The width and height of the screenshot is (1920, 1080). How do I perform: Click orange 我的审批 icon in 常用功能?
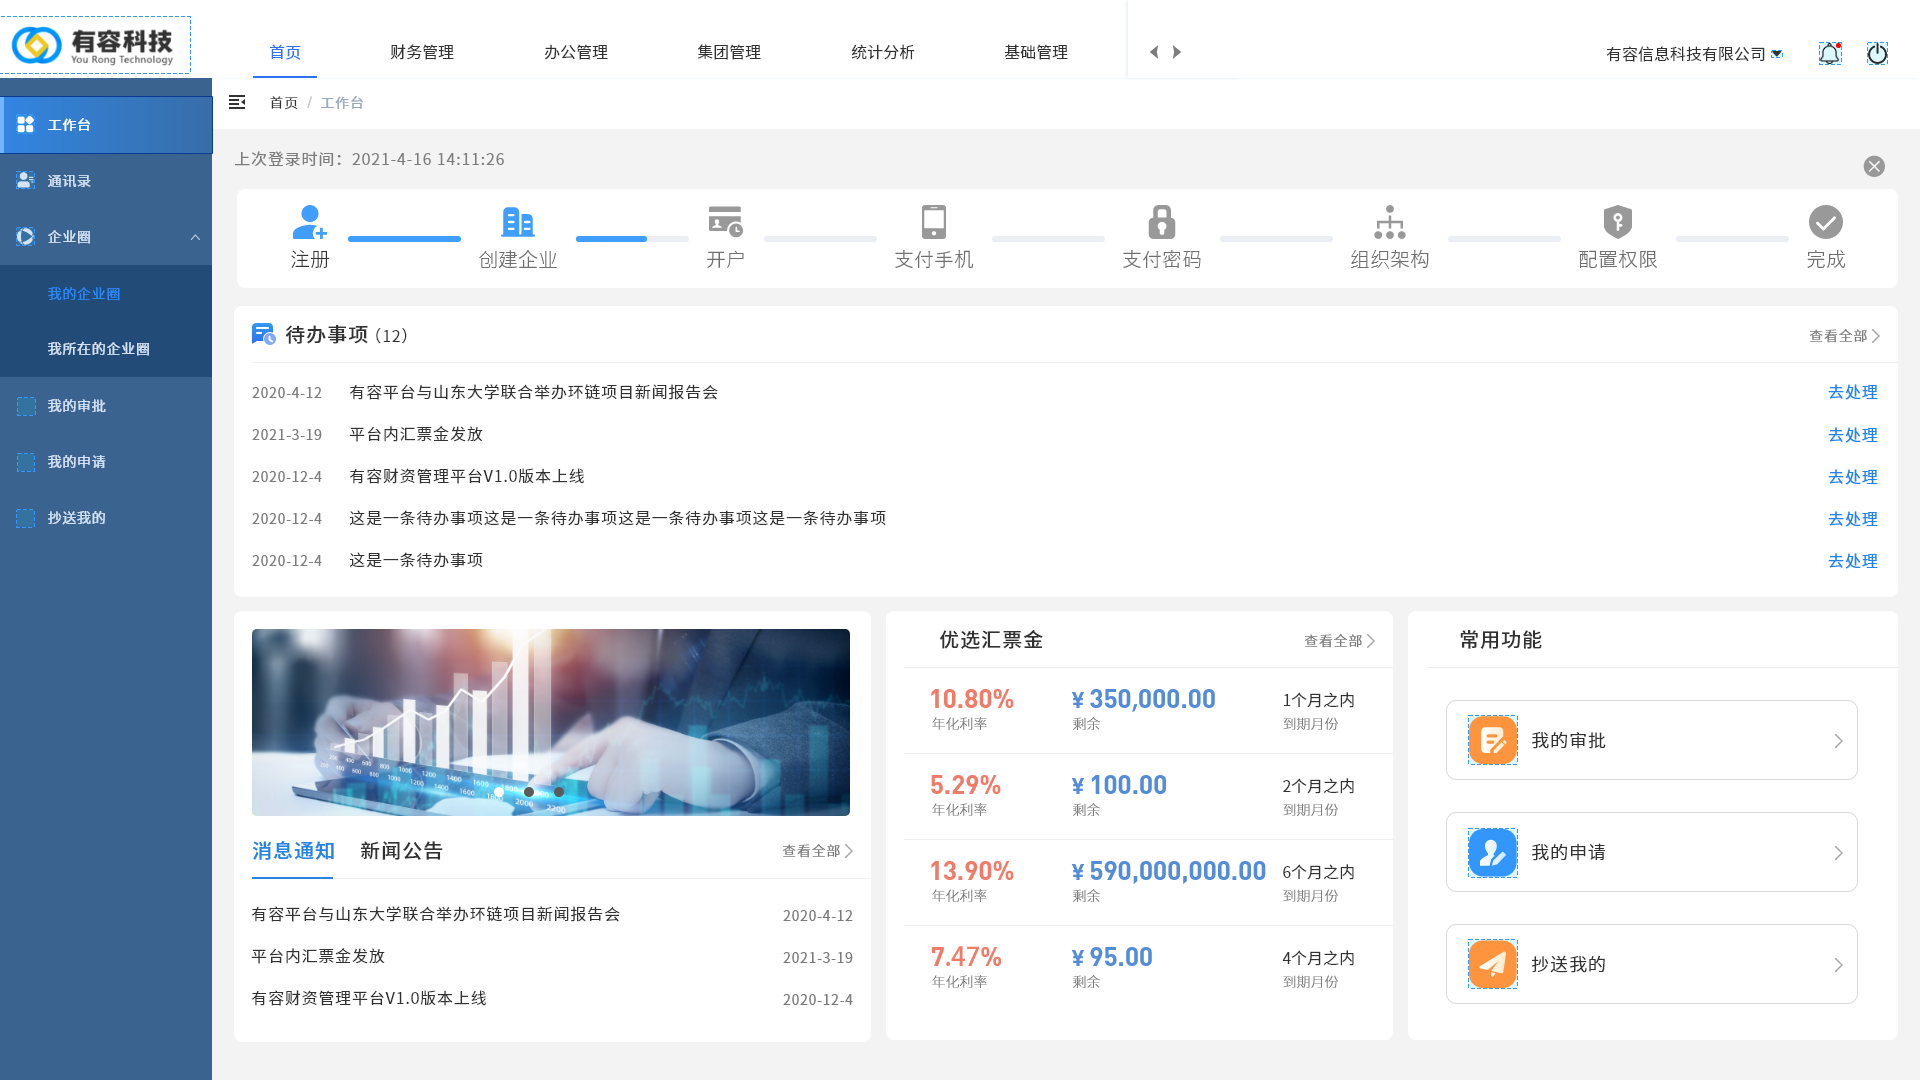pos(1493,740)
